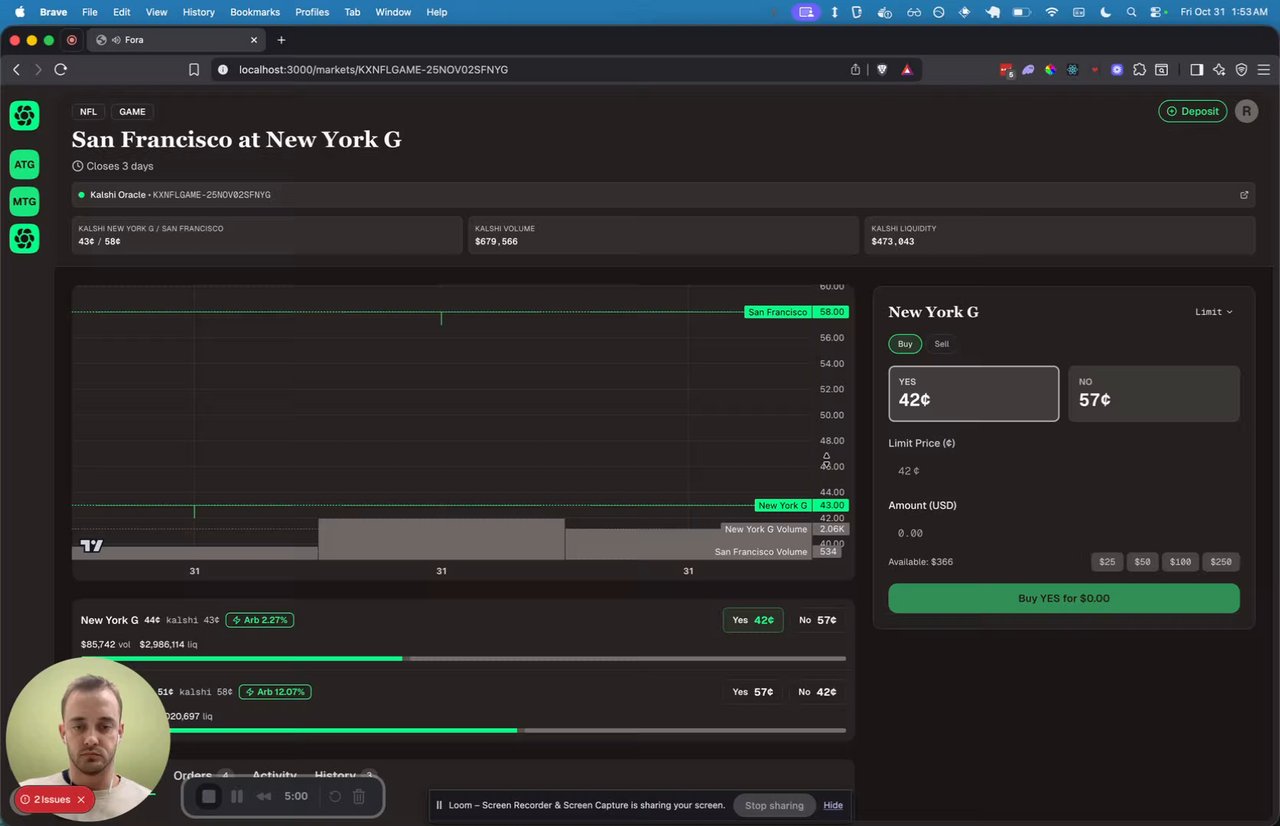Screen dimensions: 1280x826
Task: Click the Deposit button
Action: [x=1192, y=111]
